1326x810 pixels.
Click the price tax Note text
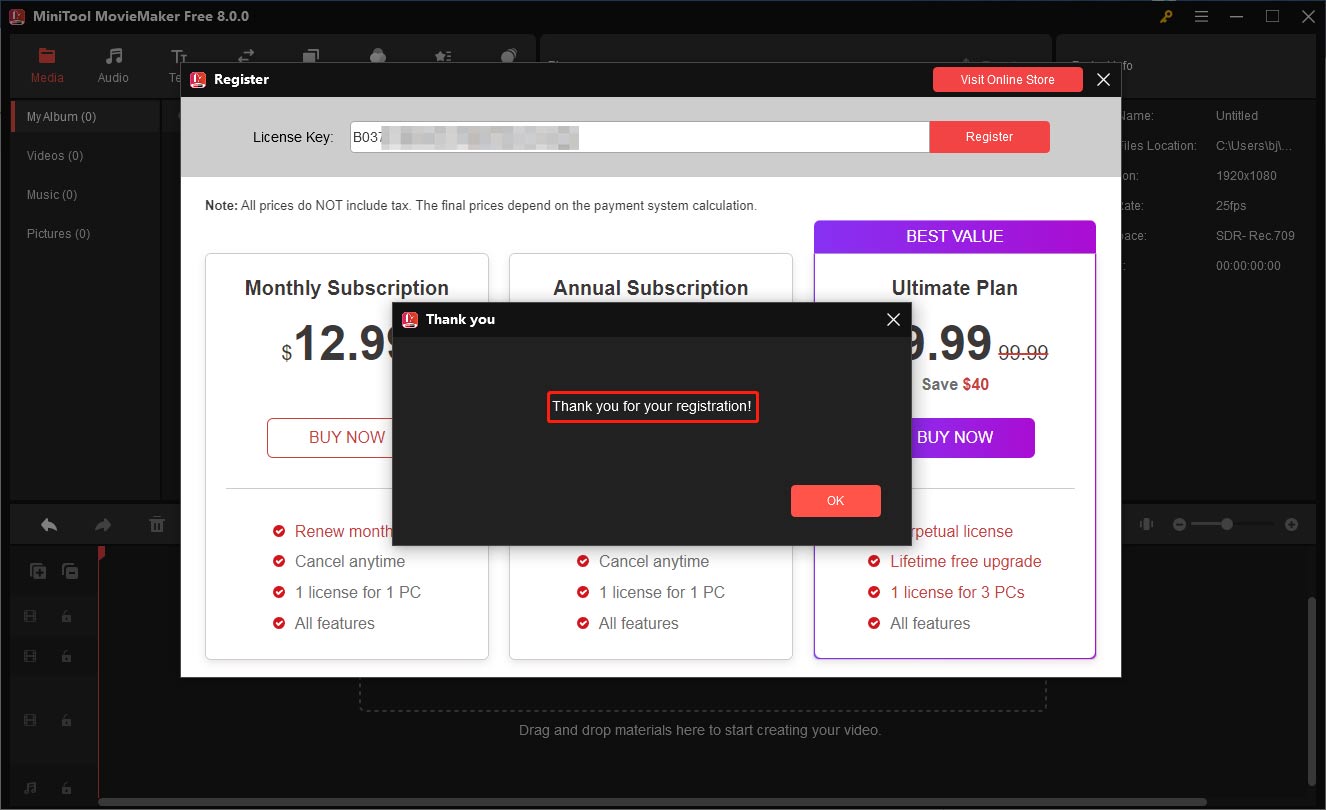tap(481, 206)
